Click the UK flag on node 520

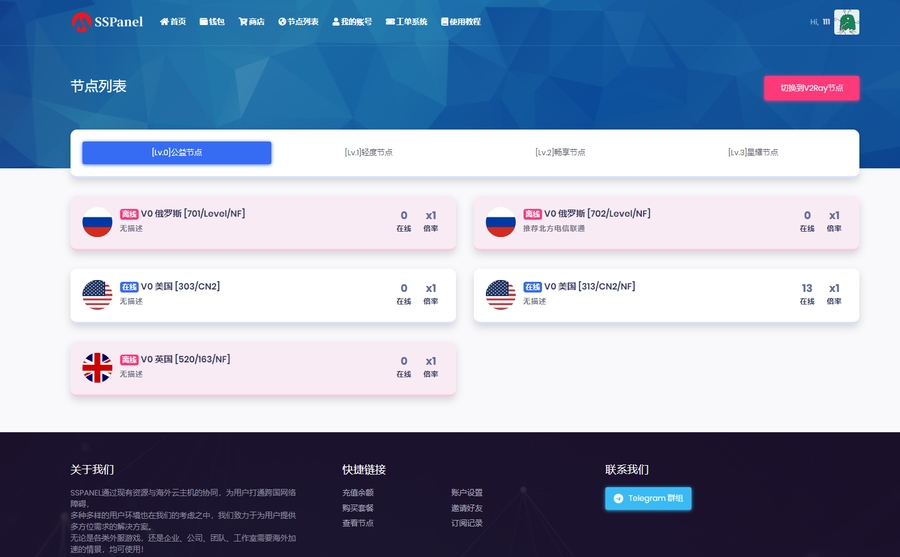point(97,368)
